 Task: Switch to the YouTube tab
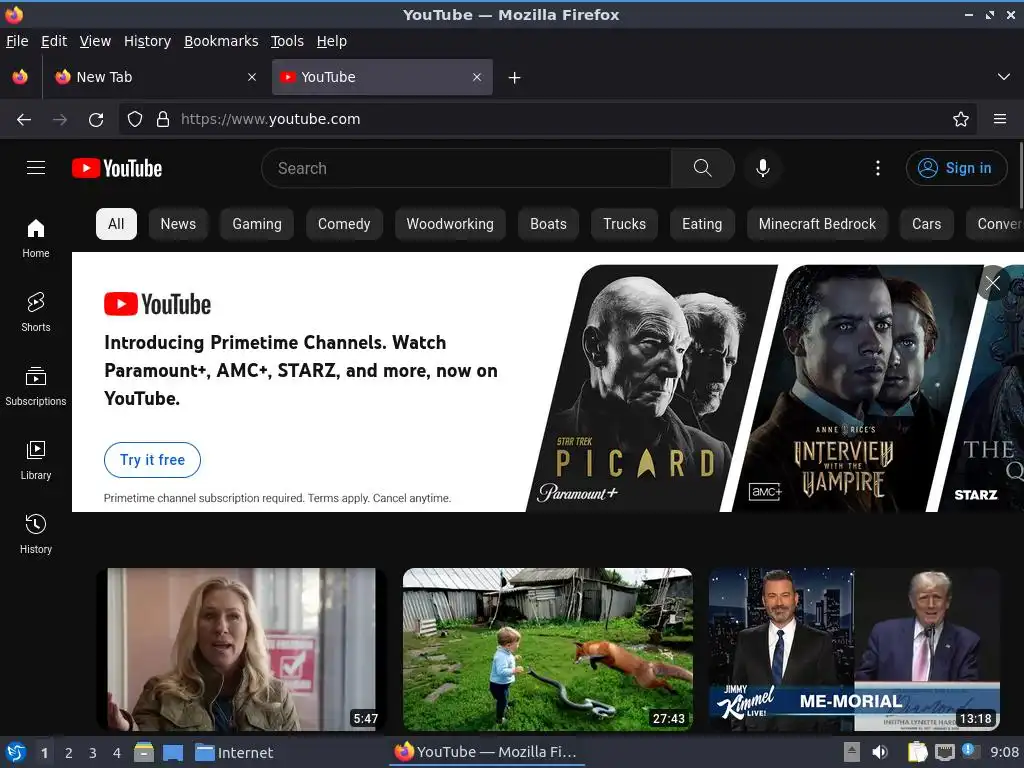382,77
